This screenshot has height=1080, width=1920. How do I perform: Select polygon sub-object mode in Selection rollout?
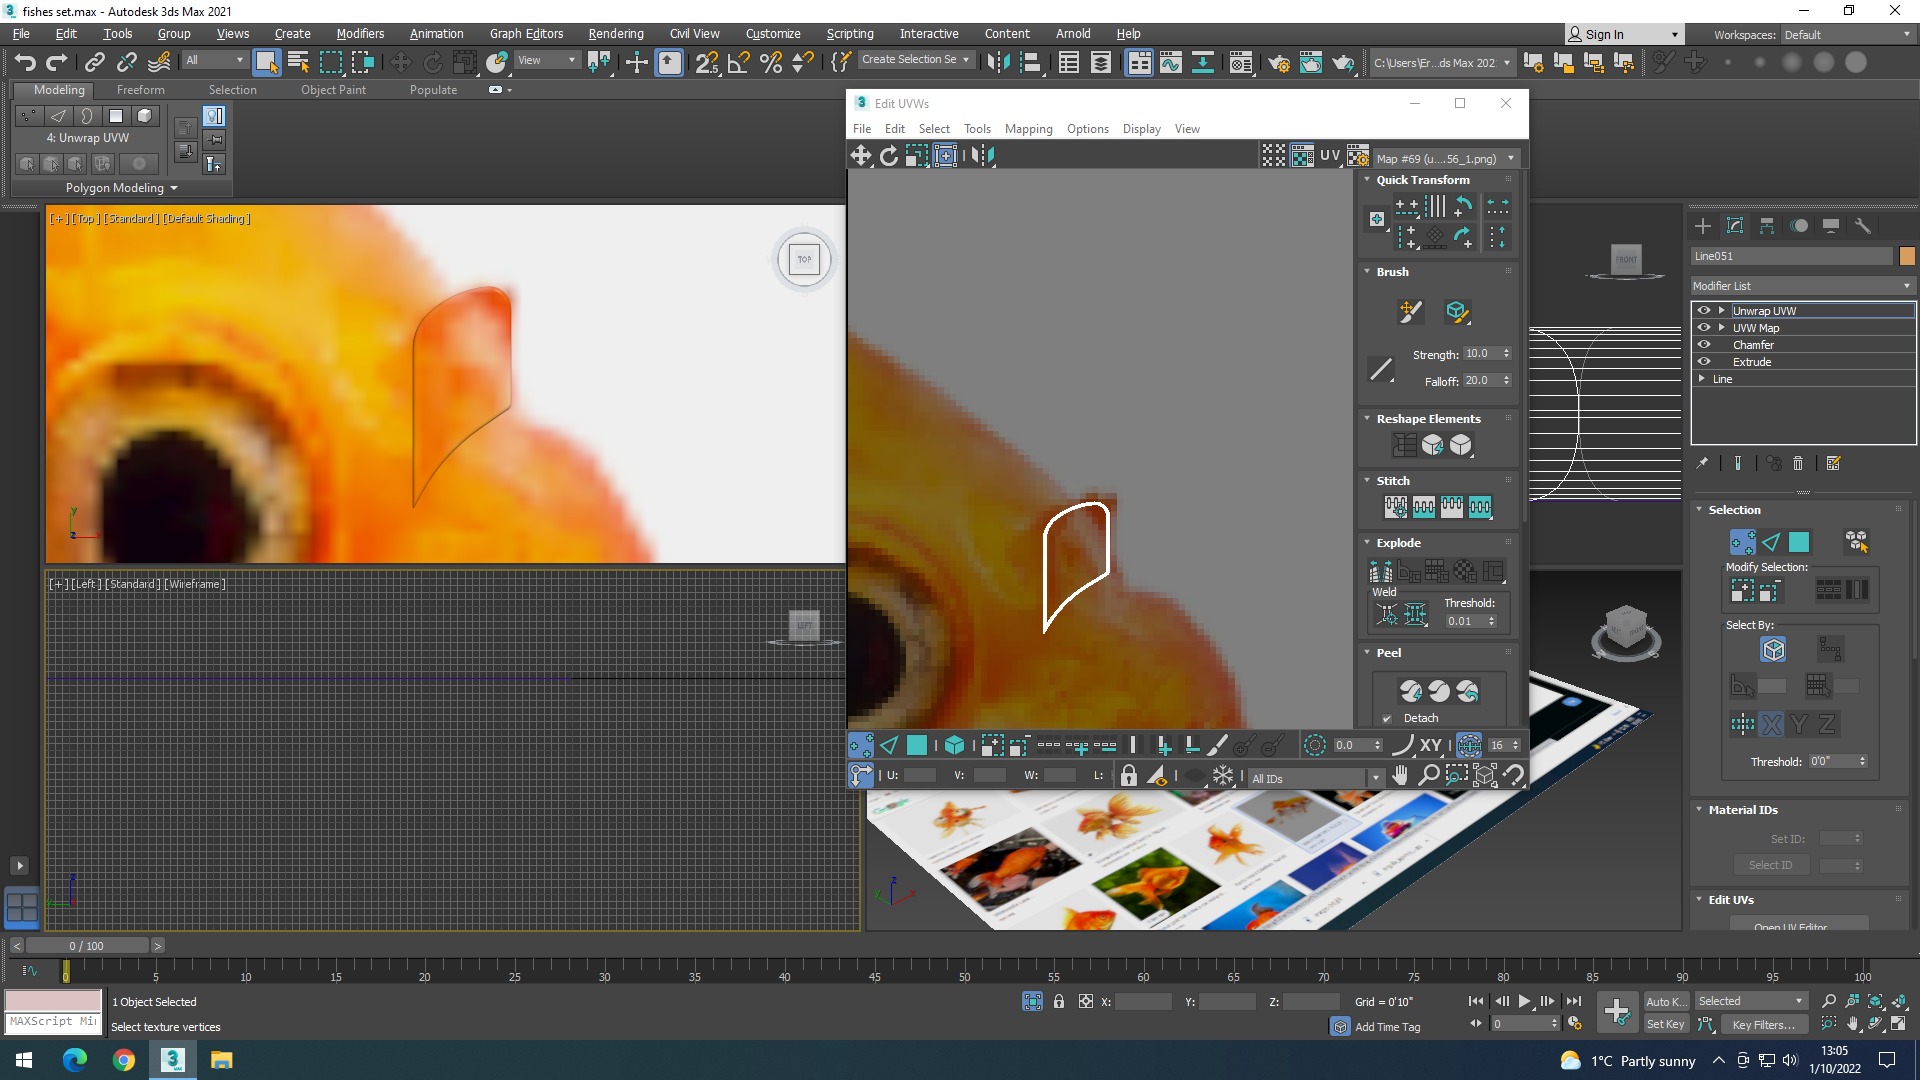click(x=1799, y=542)
